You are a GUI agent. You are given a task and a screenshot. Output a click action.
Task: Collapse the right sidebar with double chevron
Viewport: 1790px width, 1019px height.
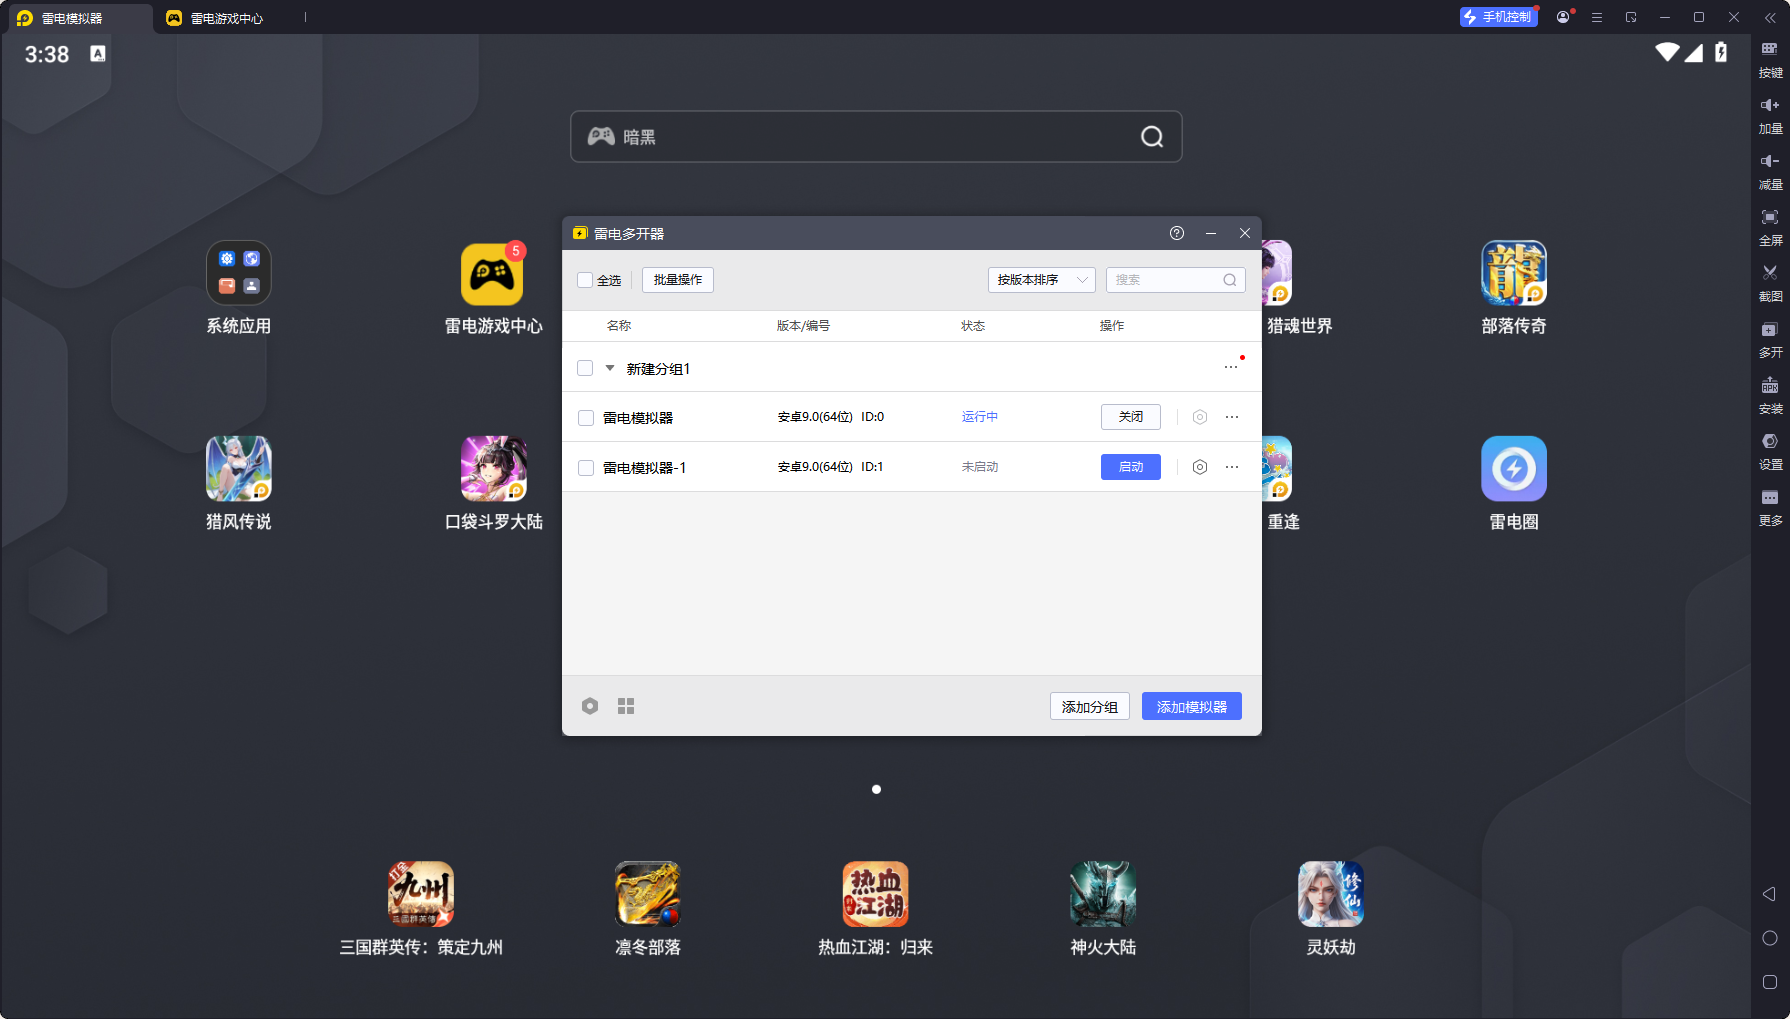coord(1770,17)
